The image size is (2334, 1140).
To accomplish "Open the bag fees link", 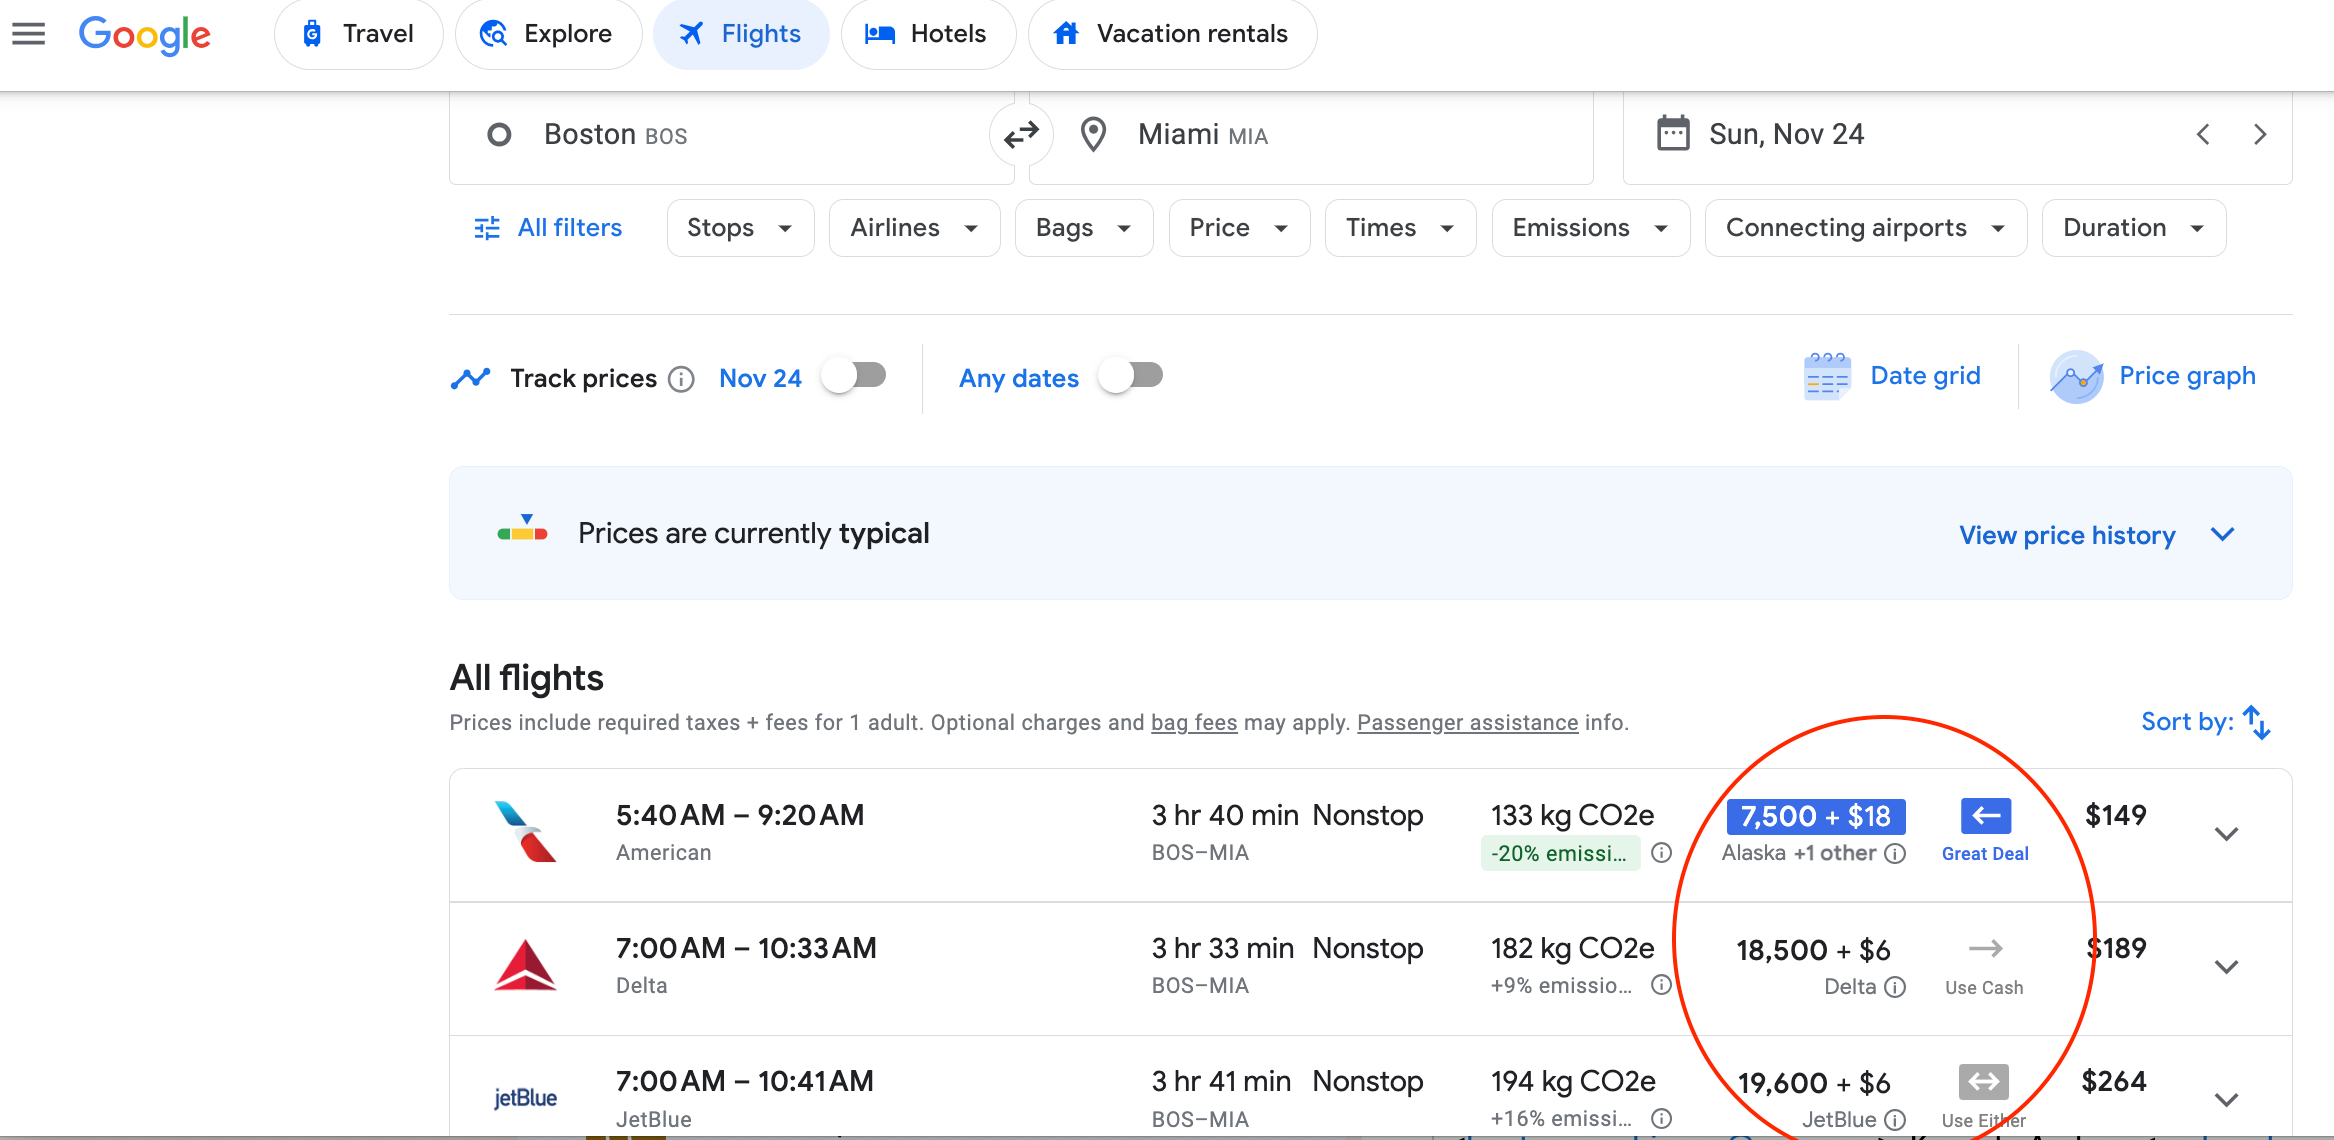I will 1193,722.
